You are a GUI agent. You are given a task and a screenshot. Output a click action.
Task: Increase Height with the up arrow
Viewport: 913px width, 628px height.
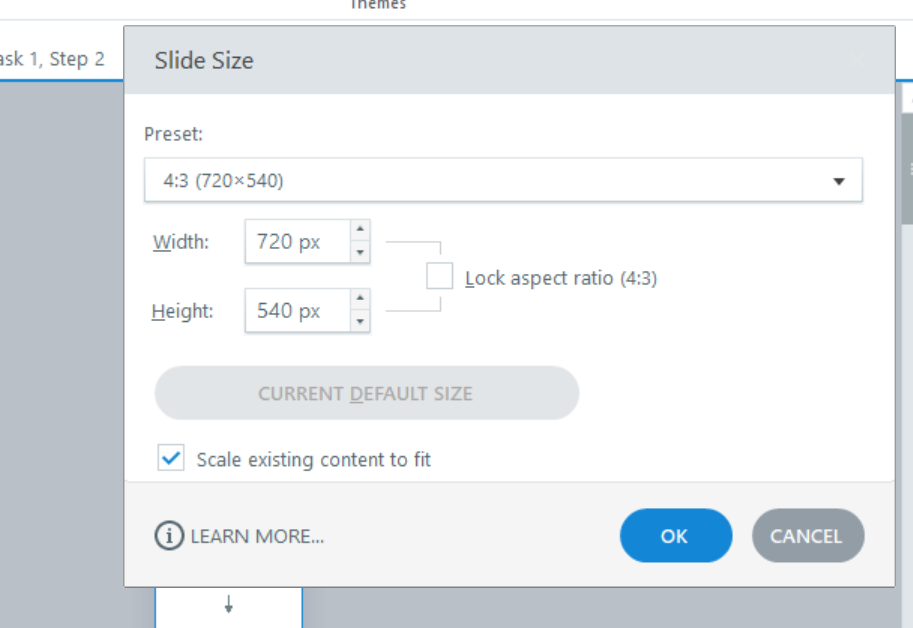(360, 300)
